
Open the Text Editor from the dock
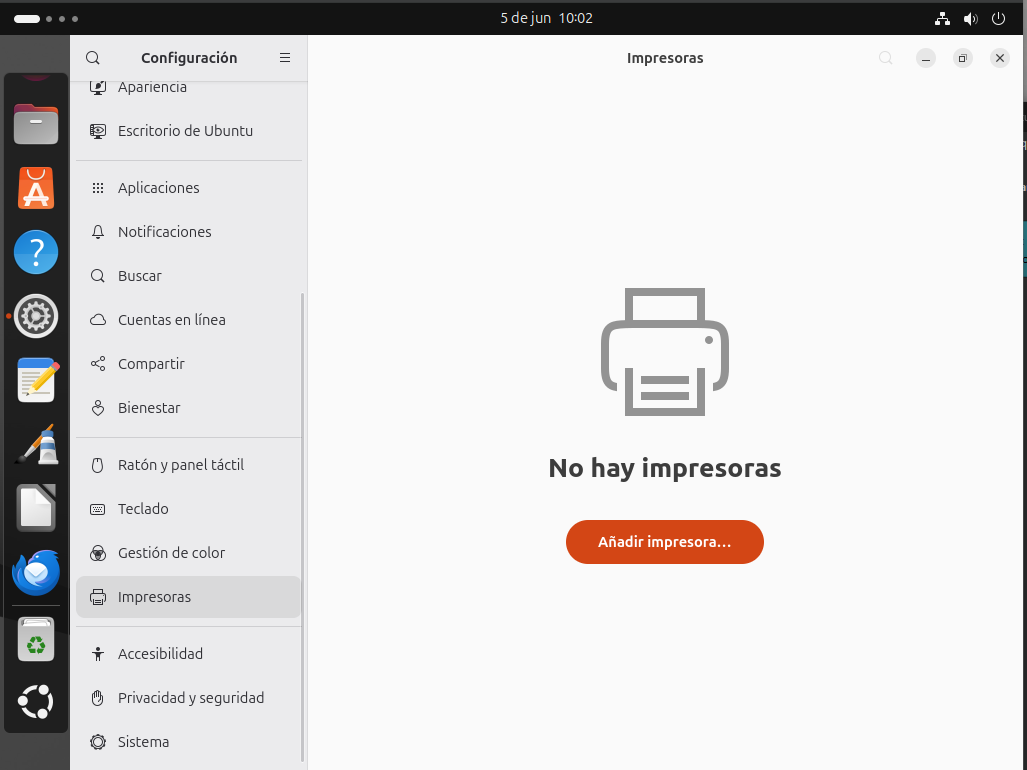click(36, 380)
